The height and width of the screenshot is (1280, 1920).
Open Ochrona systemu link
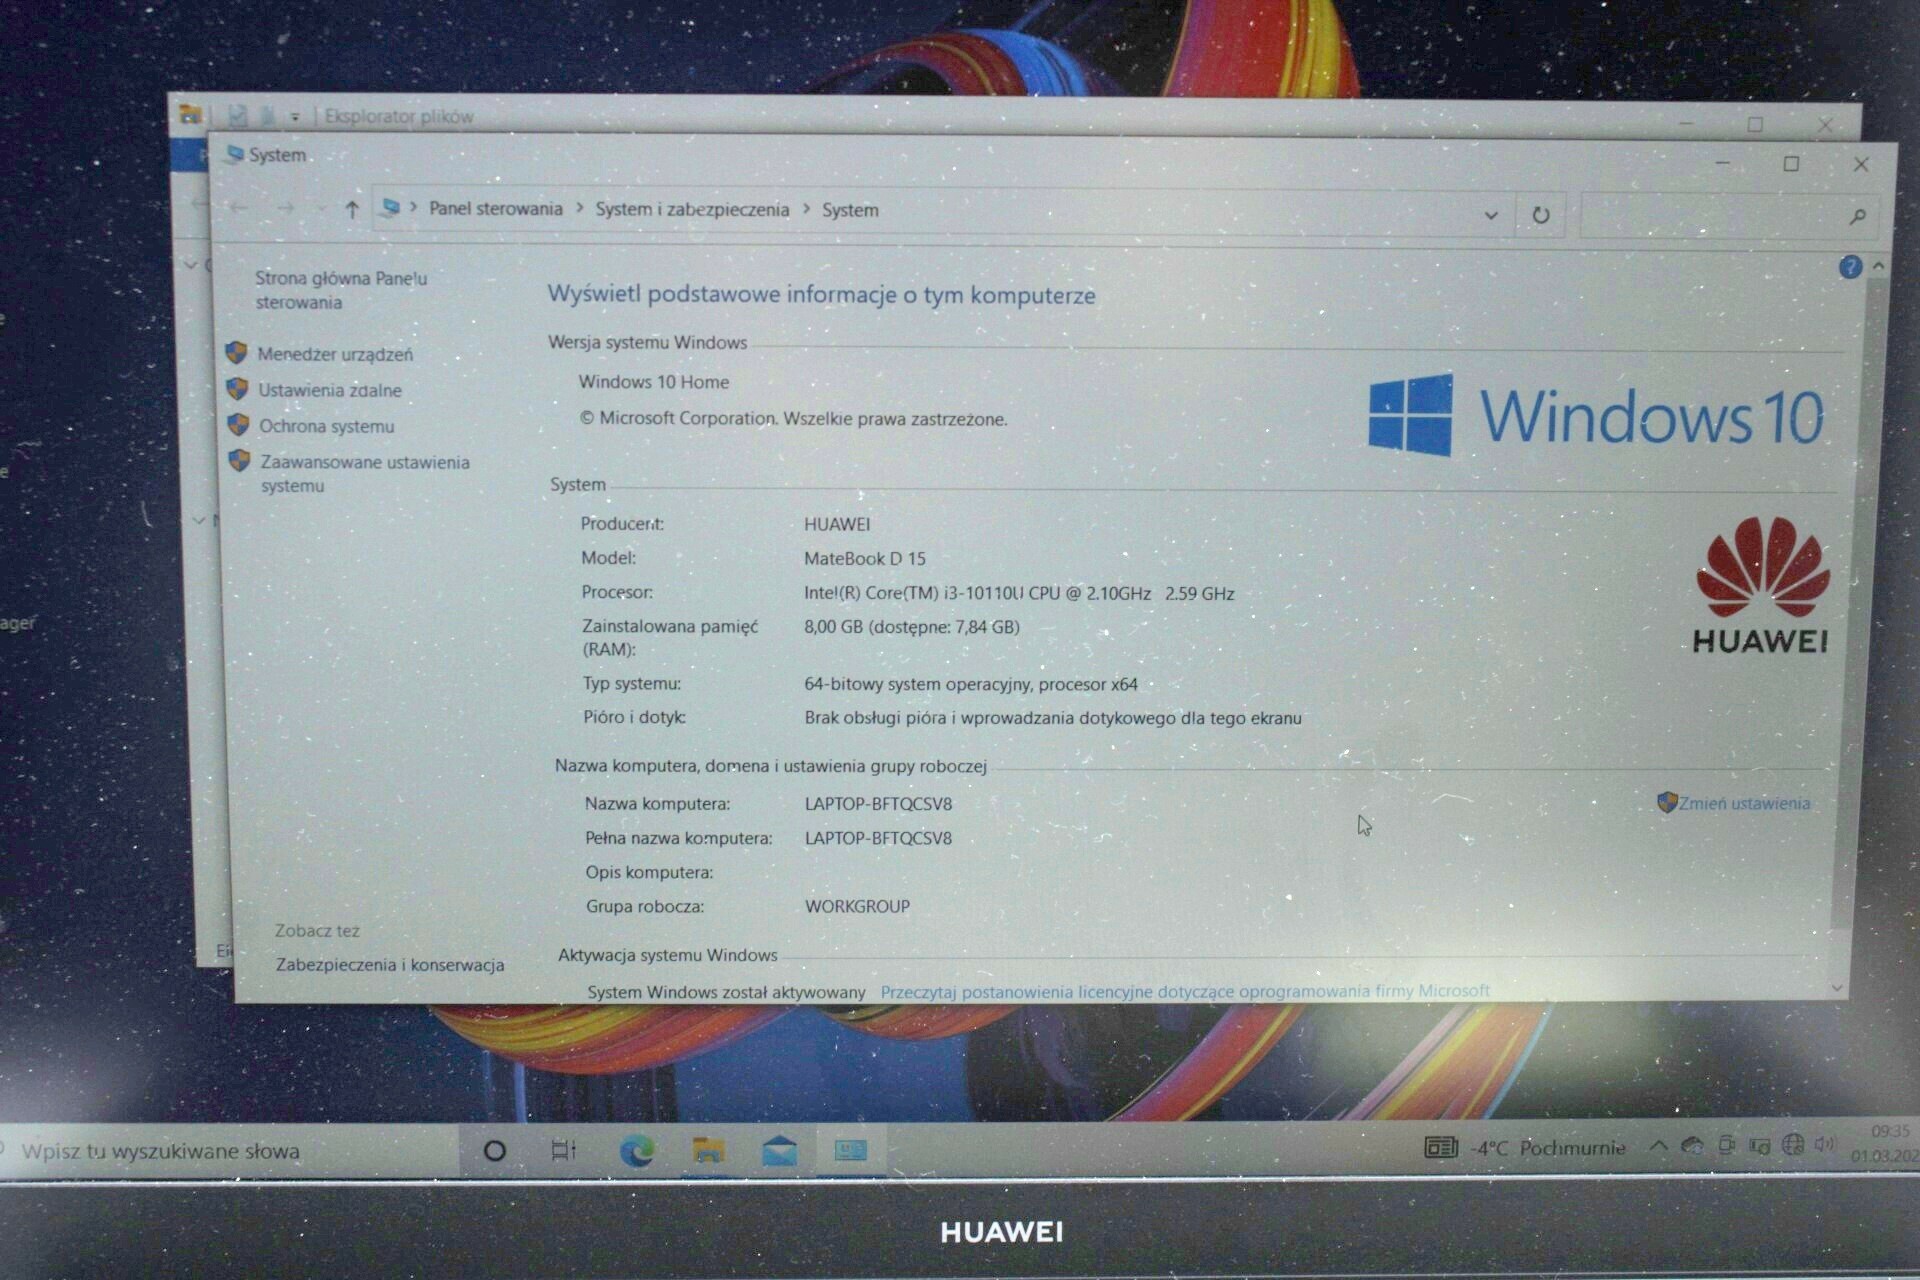(x=326, y=426)
